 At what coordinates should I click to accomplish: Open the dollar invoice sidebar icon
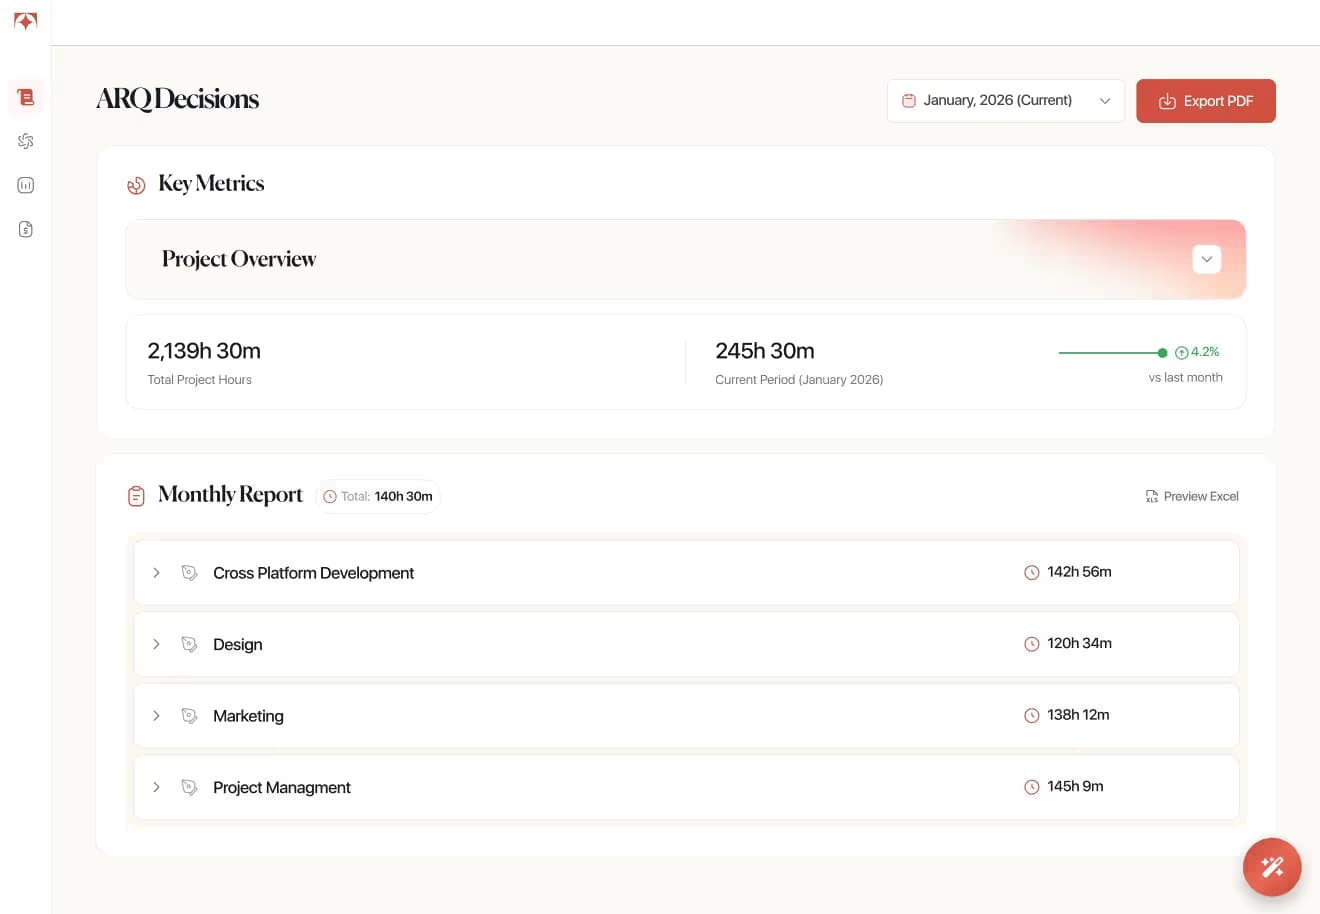[x=26, y=229]
